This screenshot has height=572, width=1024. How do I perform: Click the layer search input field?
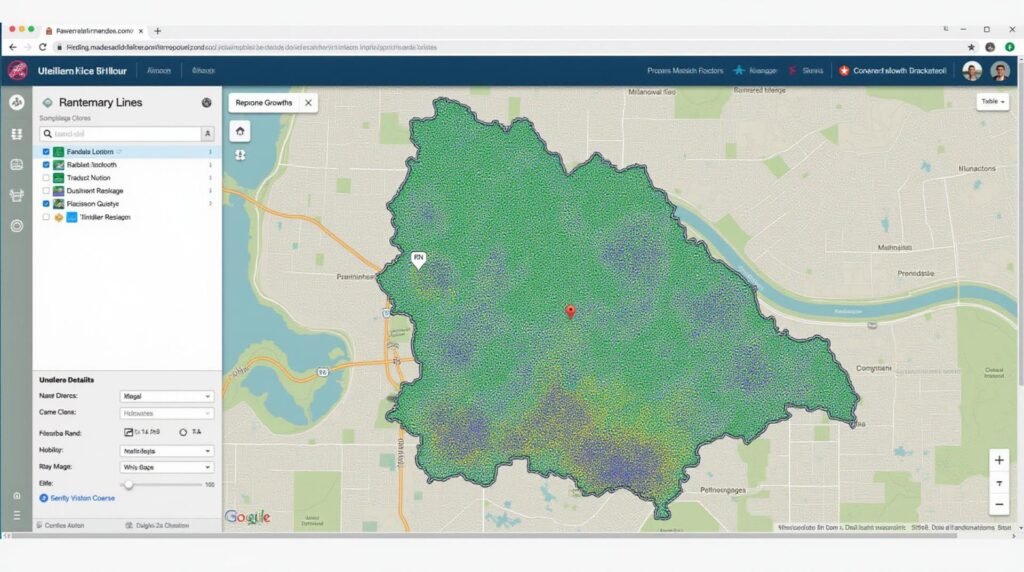pyautogui.click(x=121, y=134)
